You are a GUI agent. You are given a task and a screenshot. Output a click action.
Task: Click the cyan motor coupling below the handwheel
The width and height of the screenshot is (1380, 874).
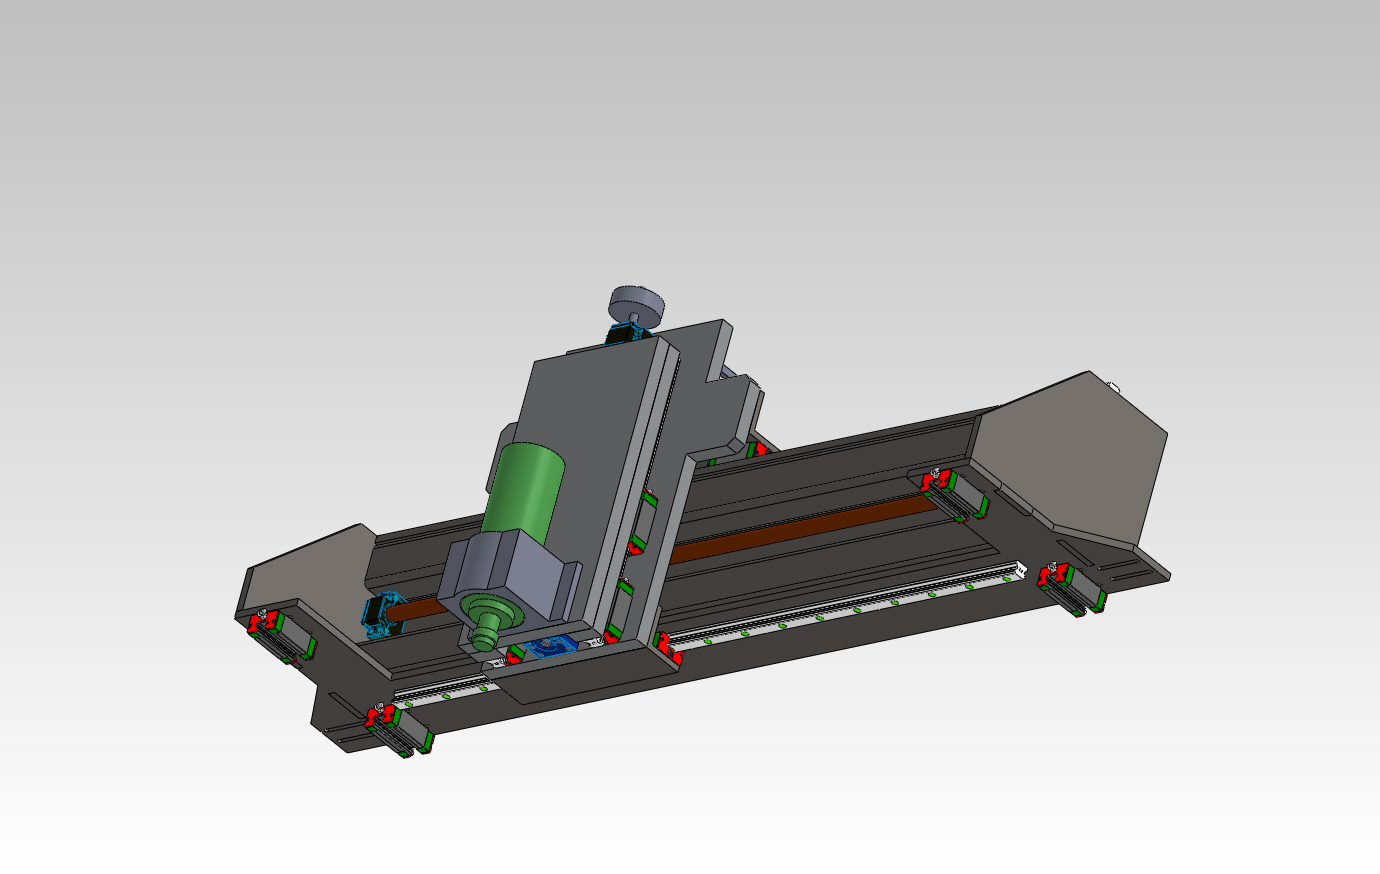626,333
